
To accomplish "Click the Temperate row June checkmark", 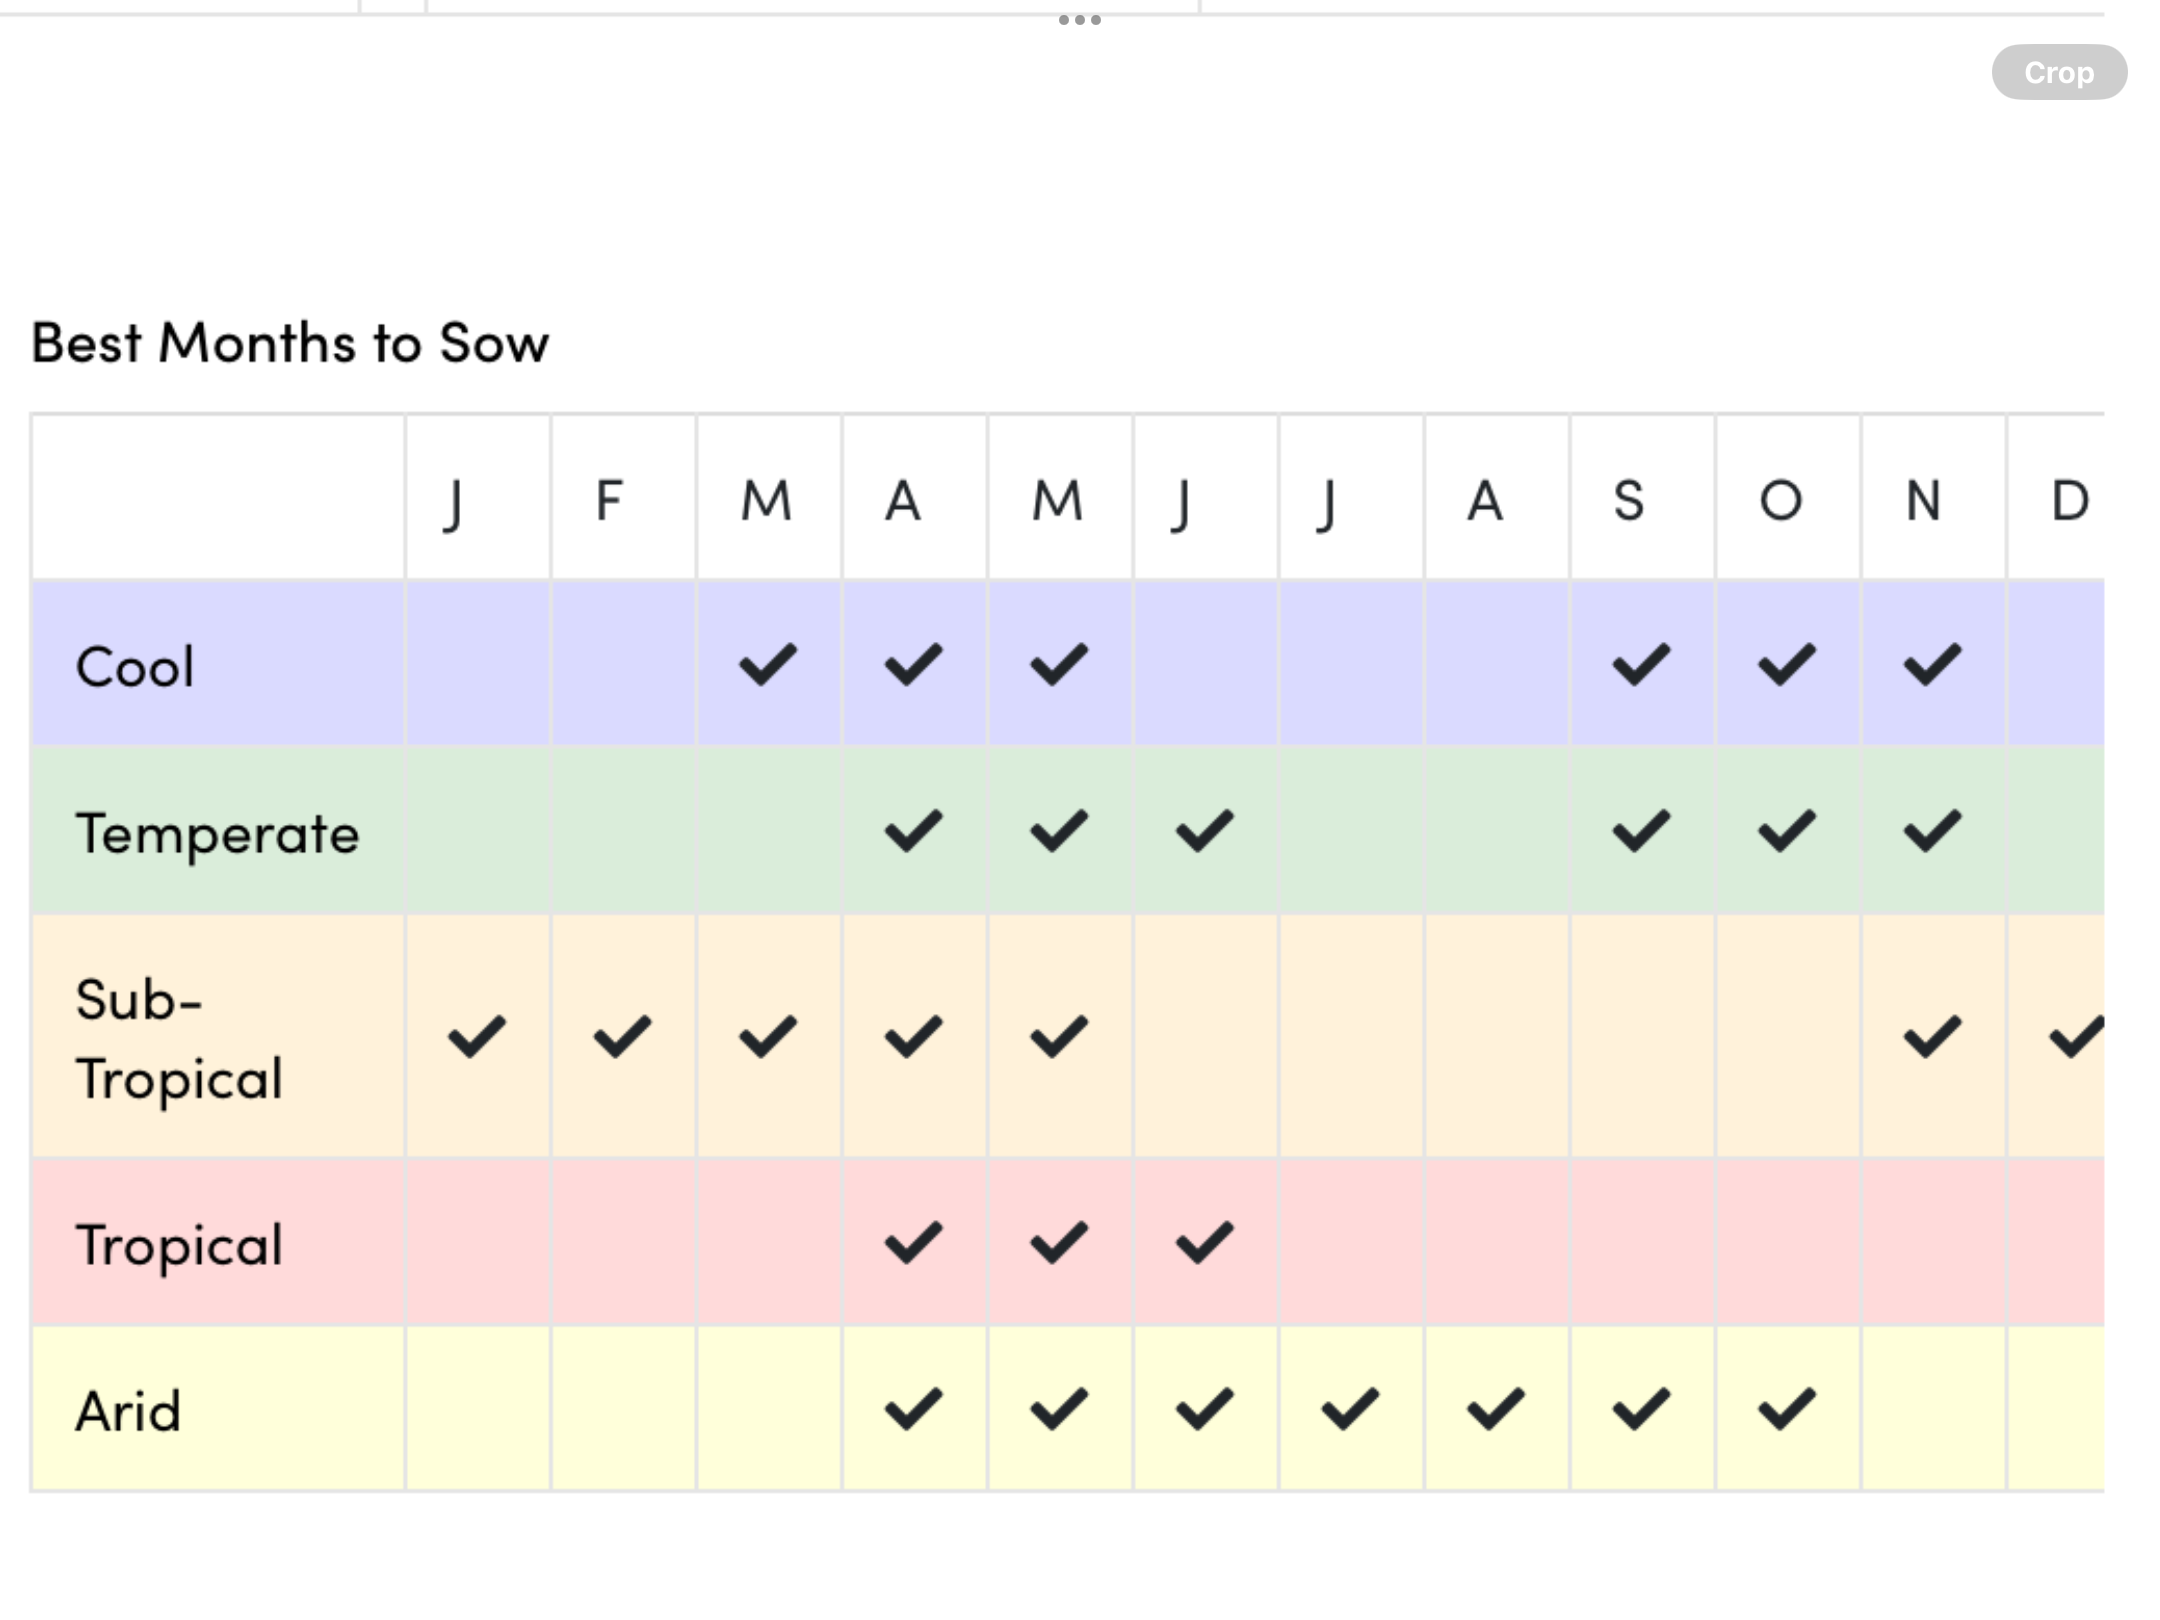I will coord(1205,831).
